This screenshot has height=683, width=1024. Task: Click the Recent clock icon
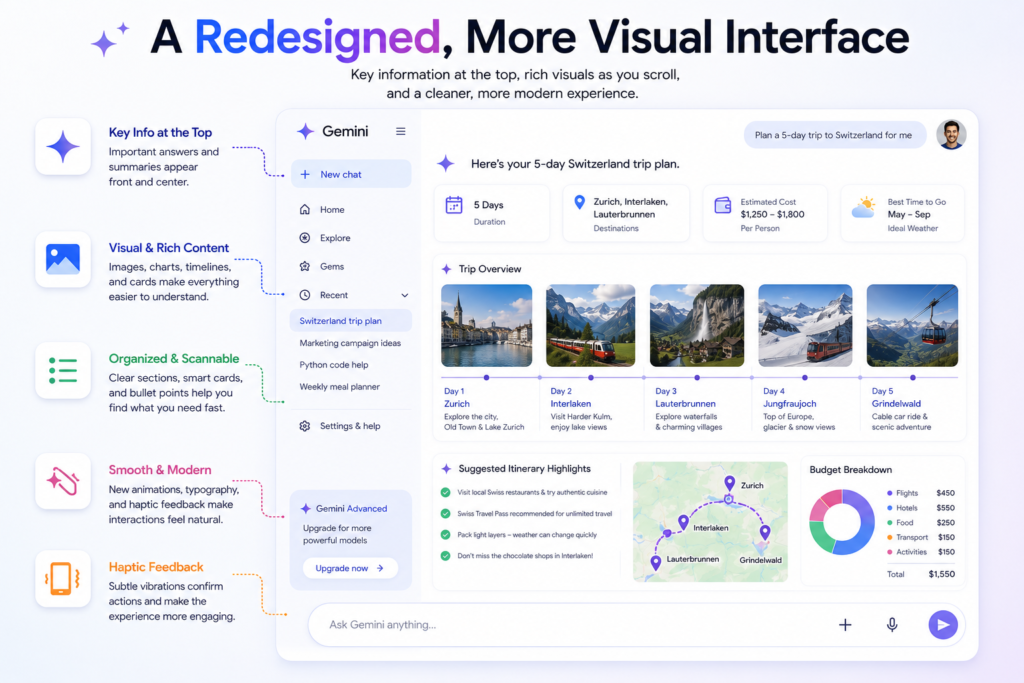click(x=305, y=295)
